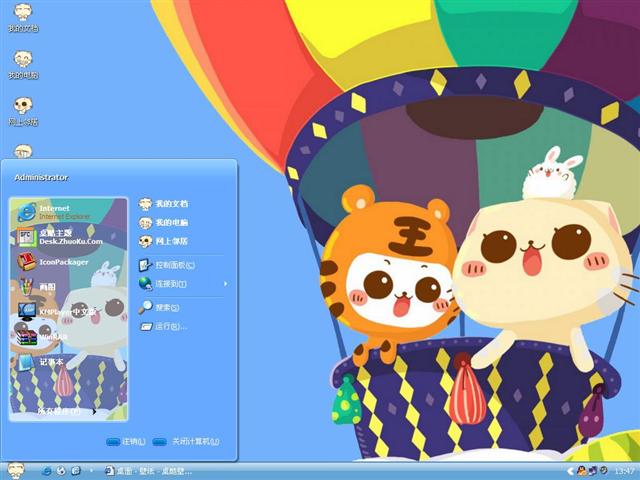Expand the quick launch overflow arrow

91,471
